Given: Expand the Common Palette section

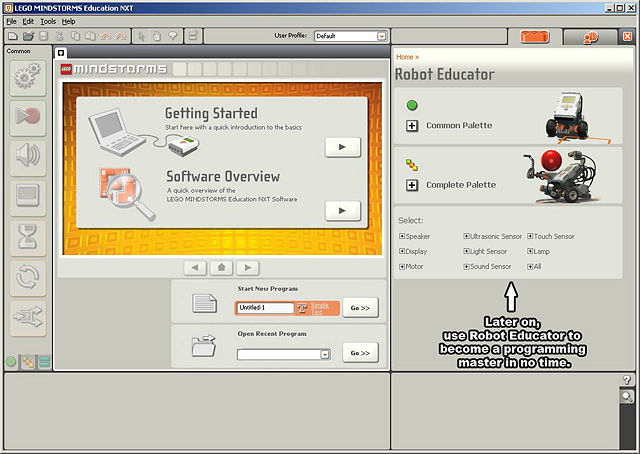Looking at the screenshot, I should tap(412, 126).
